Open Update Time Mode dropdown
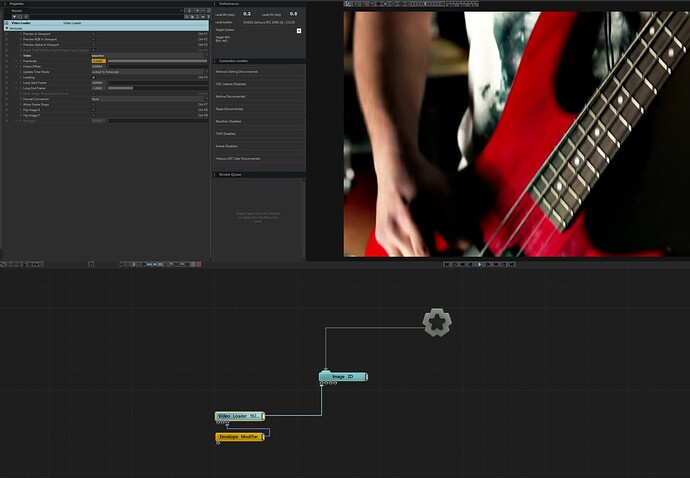Image resolution: width=690 pixels, height=478 pixels. pyautogui.click(x=150, y=72)
